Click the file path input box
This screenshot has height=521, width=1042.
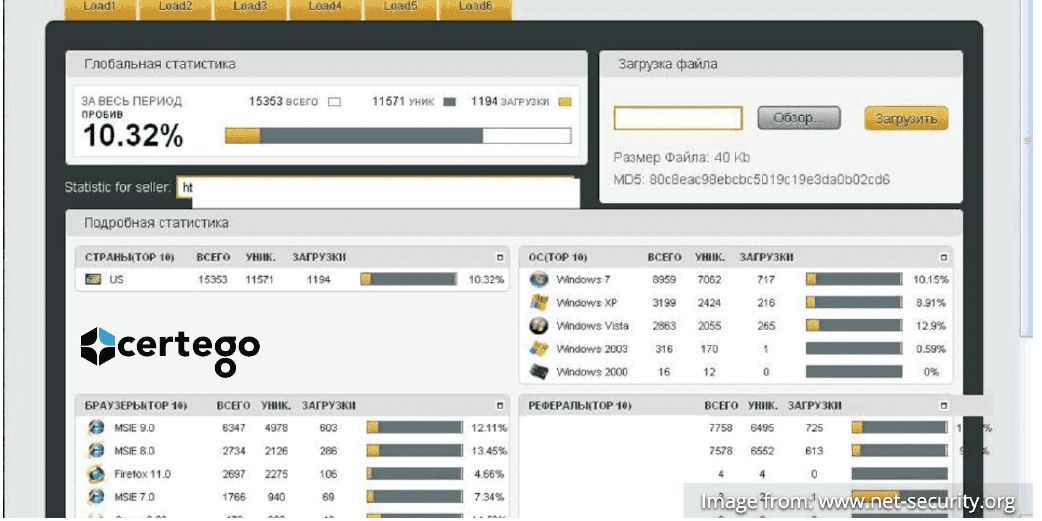(x=677, y=119)
